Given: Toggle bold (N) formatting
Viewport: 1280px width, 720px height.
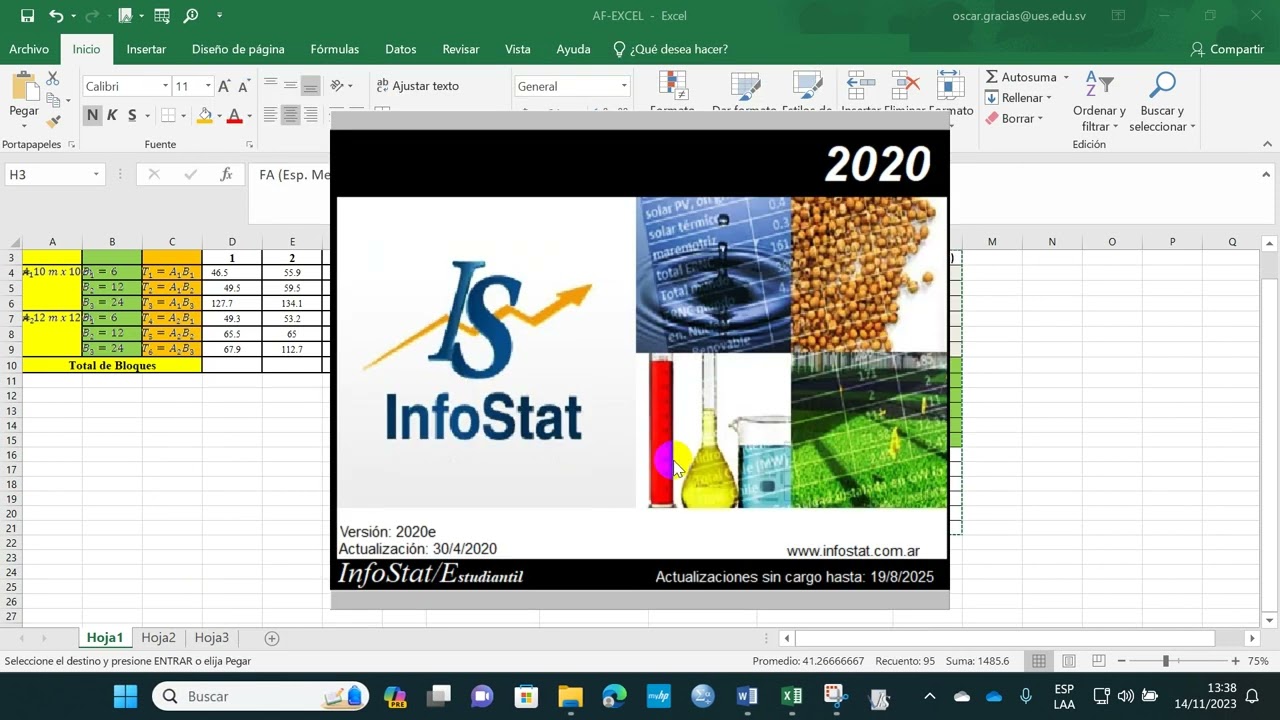Looking at the screenshot, I should click(92, 116).
